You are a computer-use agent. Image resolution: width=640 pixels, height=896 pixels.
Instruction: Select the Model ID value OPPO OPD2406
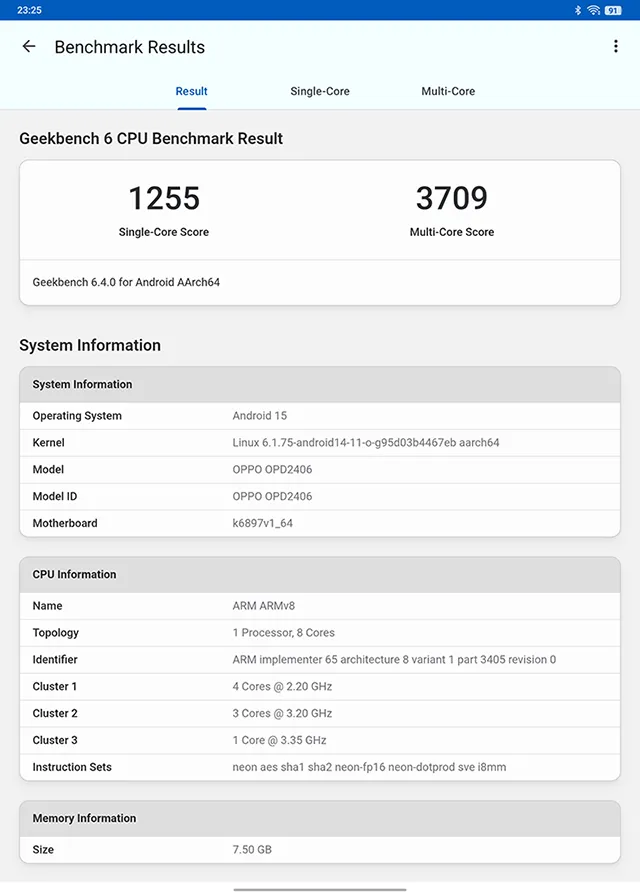[272, 497]
